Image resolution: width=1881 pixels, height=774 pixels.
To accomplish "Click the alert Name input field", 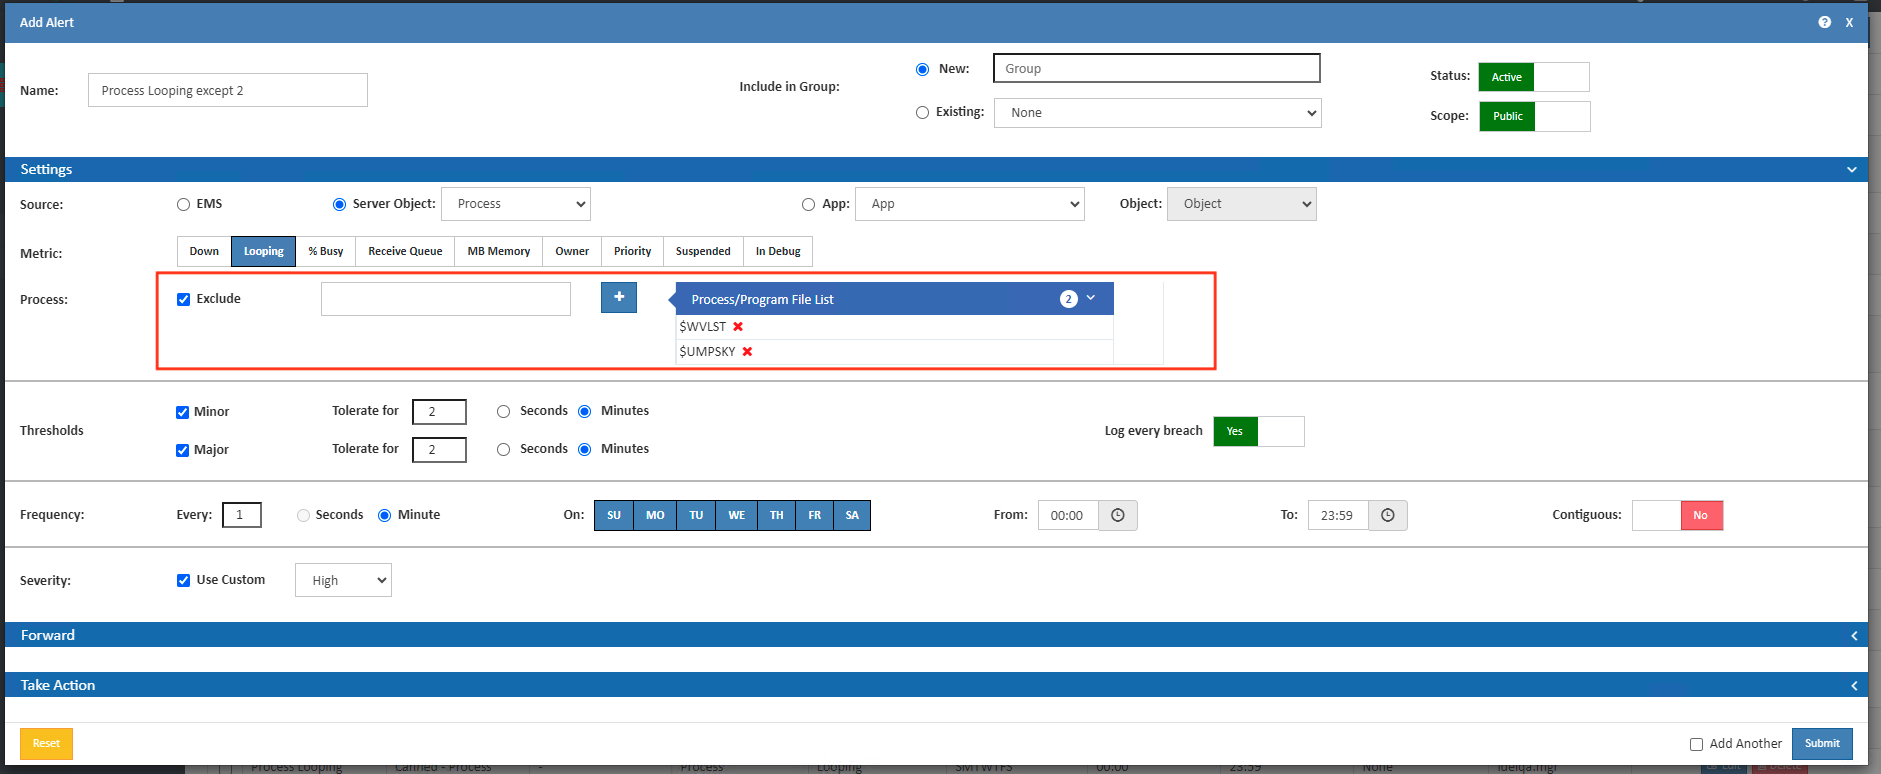I will [x=228, y=91].
